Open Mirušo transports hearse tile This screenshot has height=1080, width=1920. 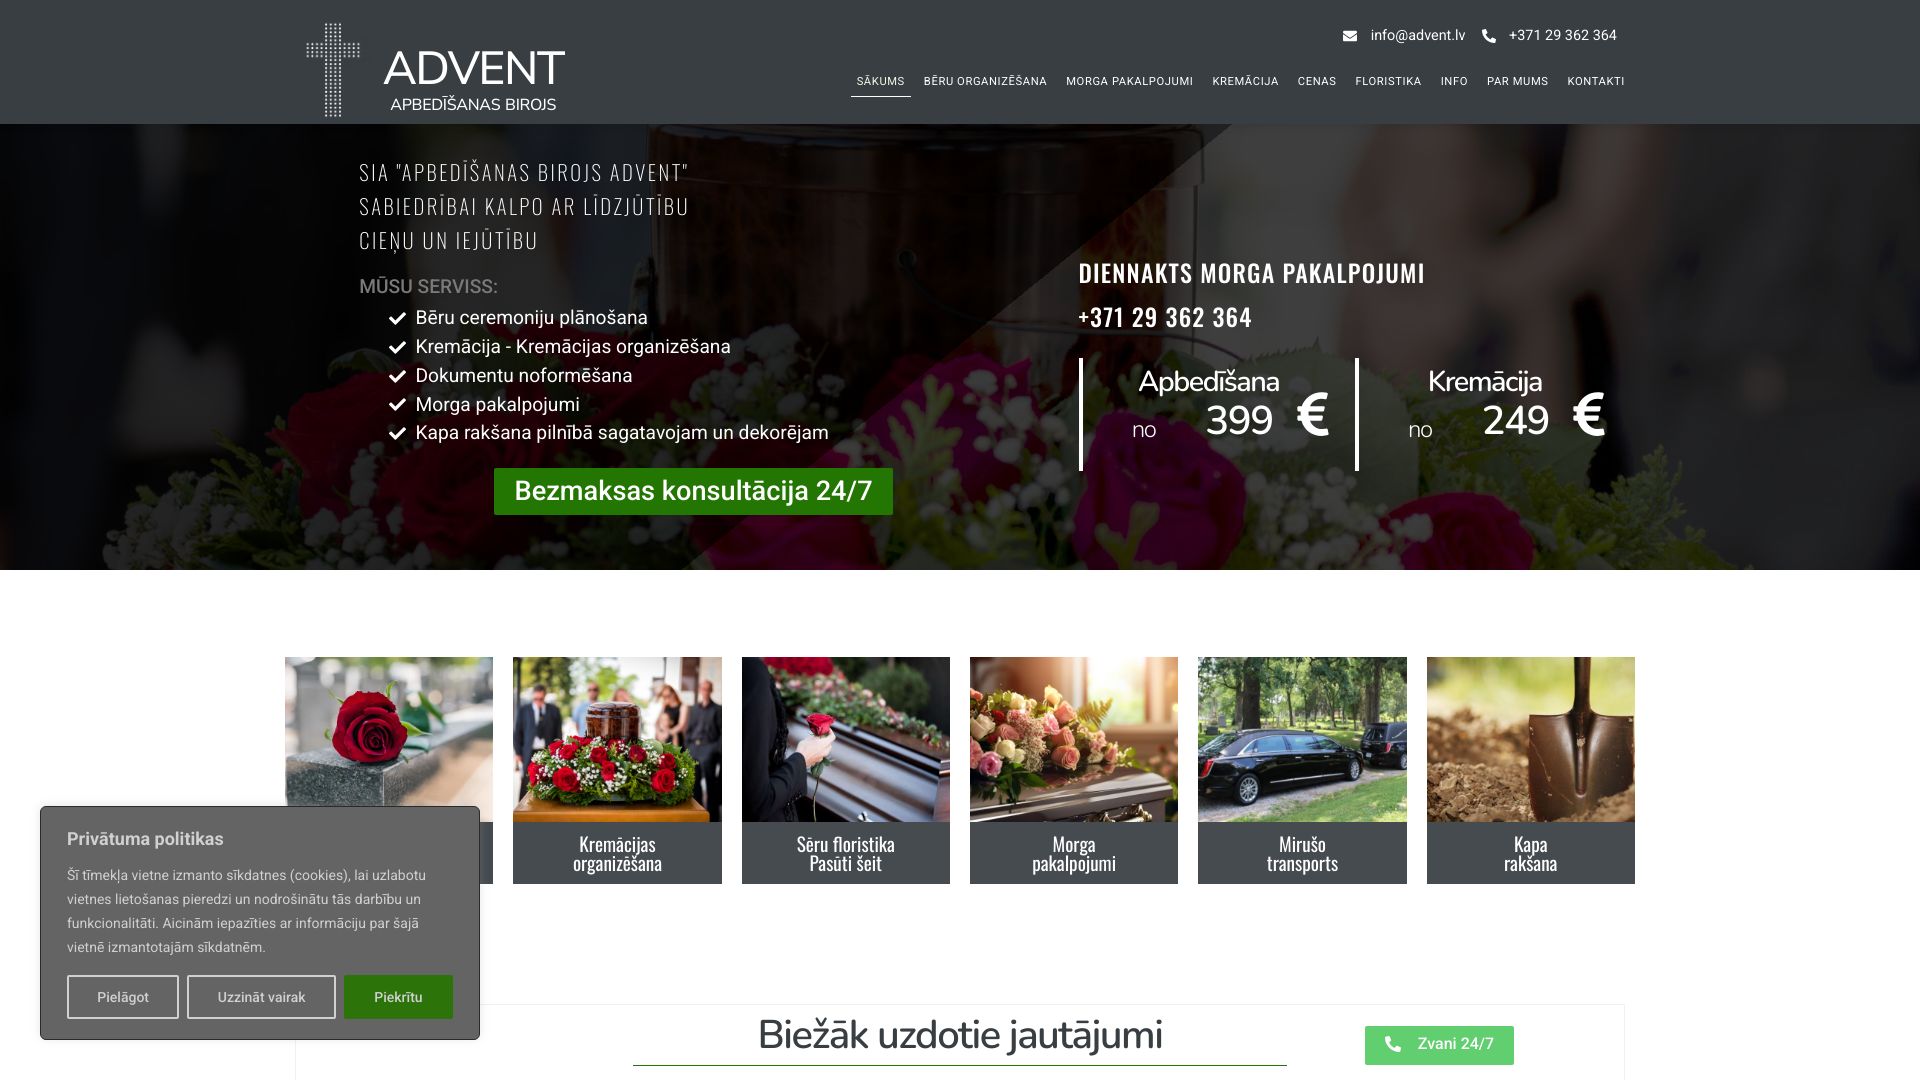pos(1301,740)
